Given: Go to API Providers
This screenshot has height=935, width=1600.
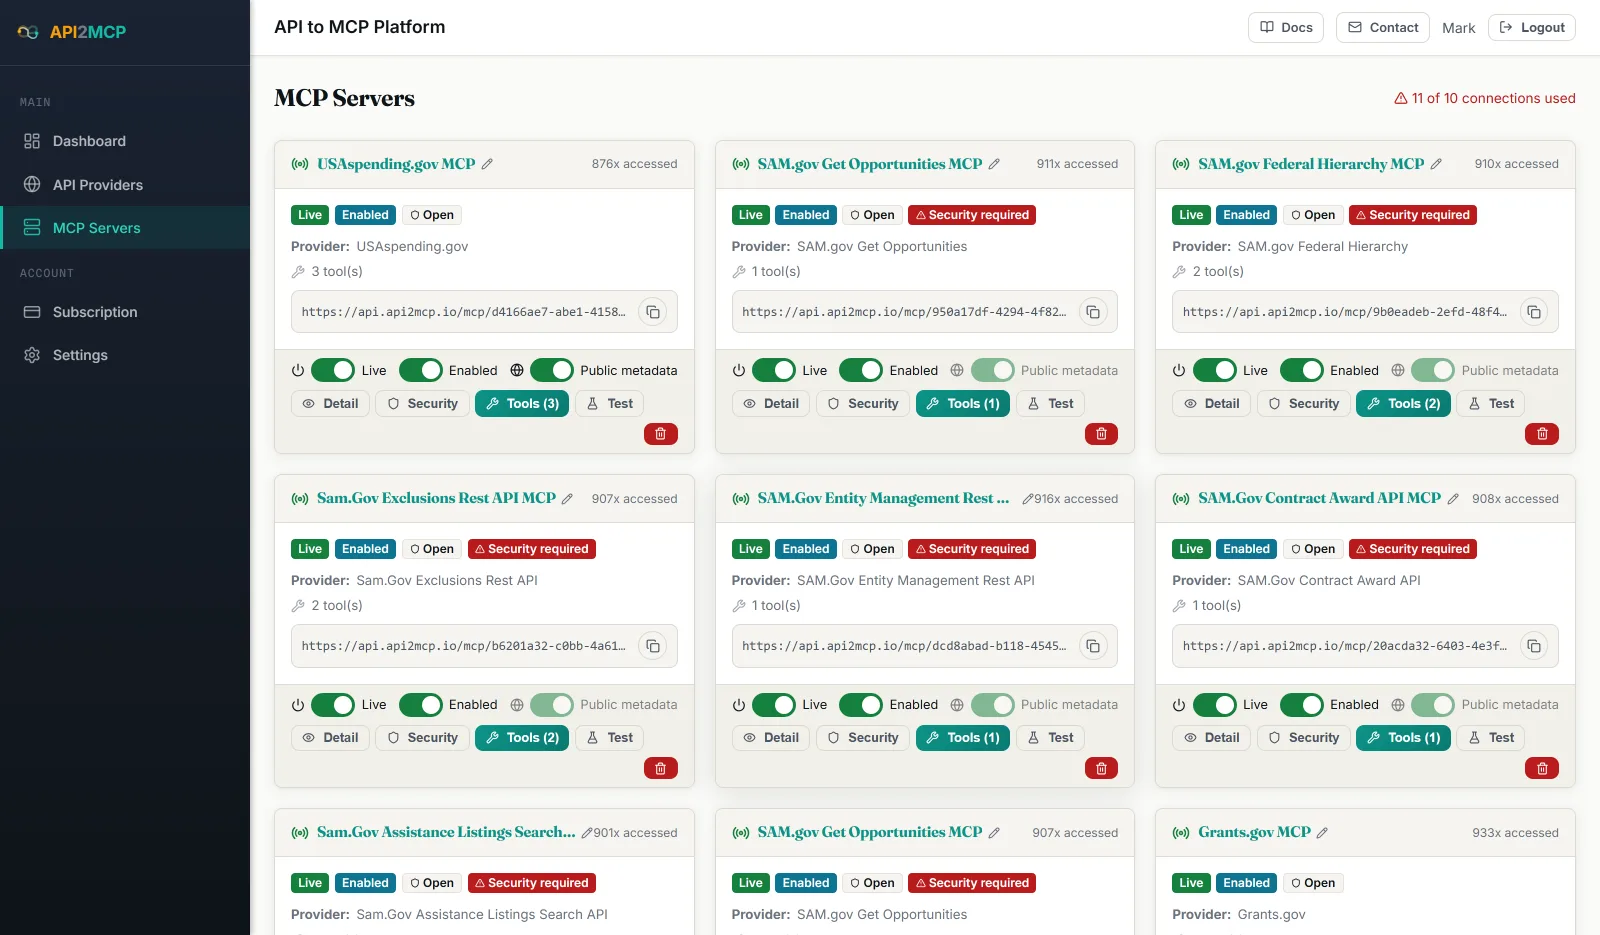Looking at the screenshot, I should (x=125, y=185).
